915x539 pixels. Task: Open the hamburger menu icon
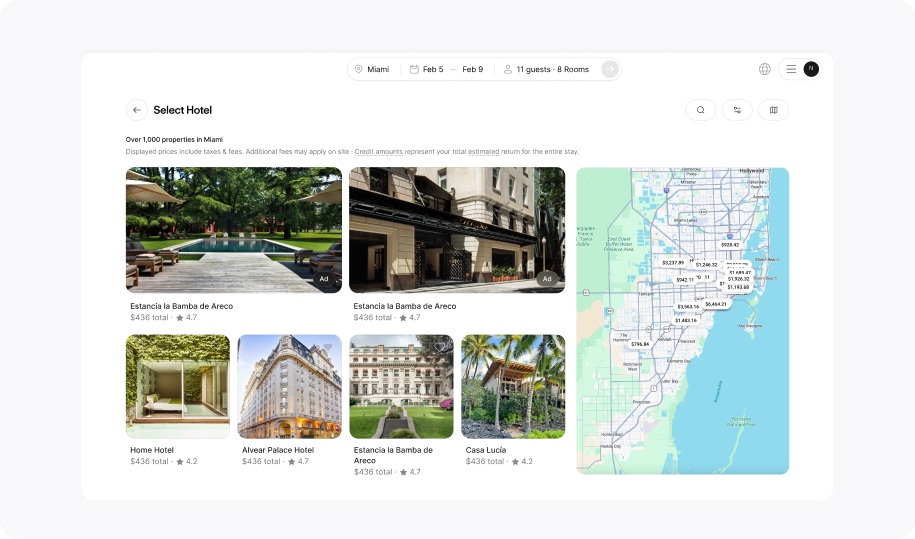click(x=791, y=69)
